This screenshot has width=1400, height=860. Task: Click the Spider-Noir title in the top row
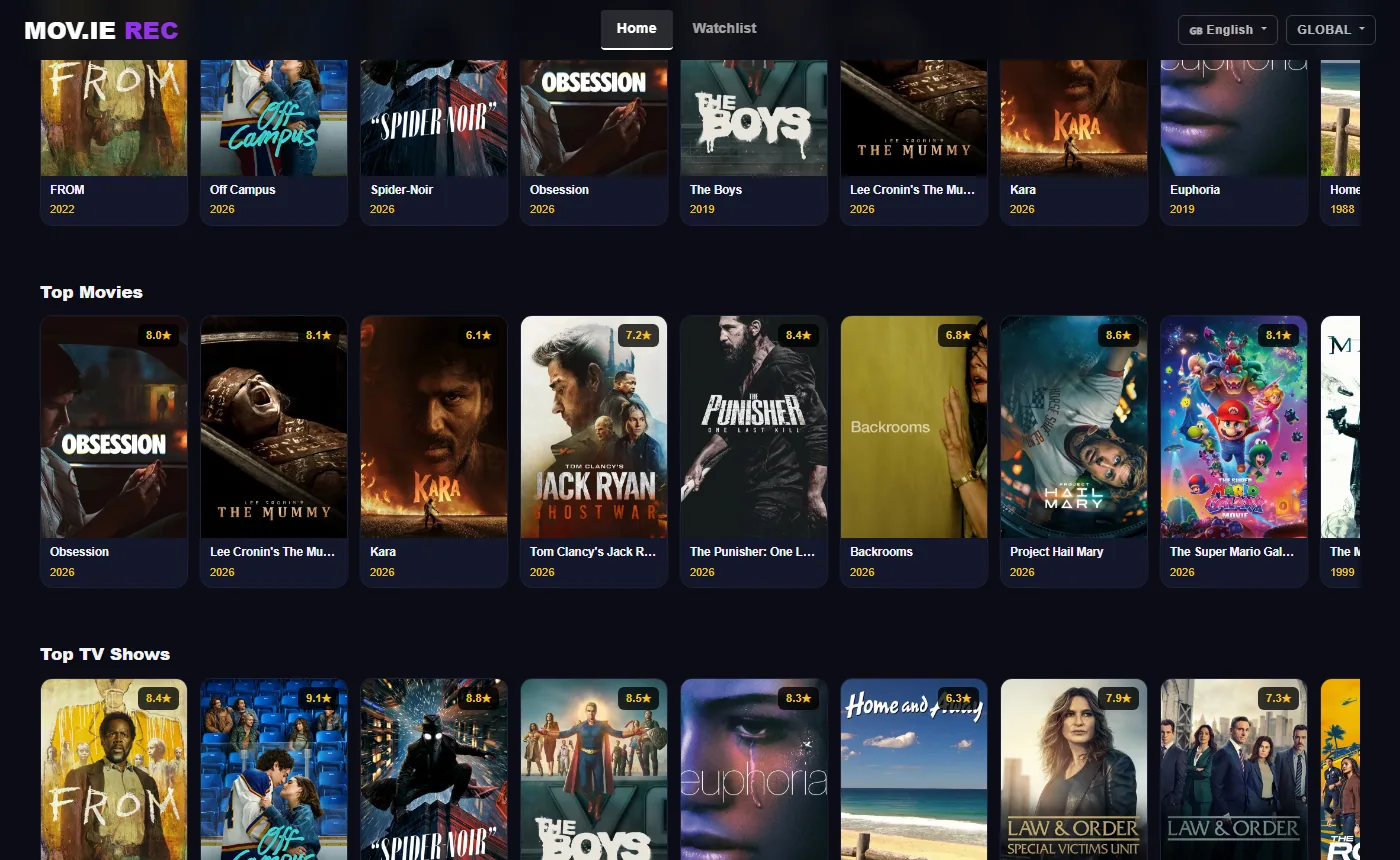pyautogui.click(x=402, y=189)
